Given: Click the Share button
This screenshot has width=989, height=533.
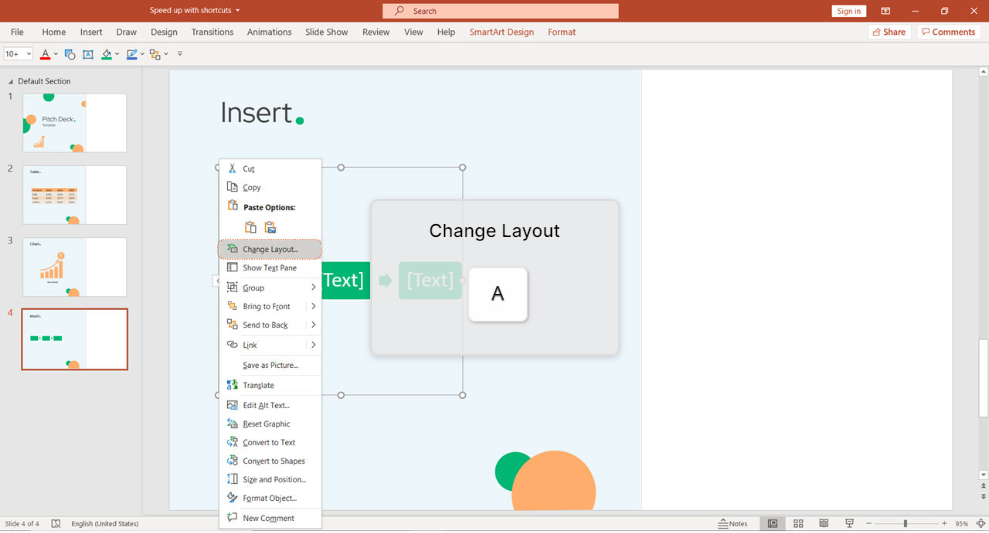Looking at the screenshot, I should 889,32.
